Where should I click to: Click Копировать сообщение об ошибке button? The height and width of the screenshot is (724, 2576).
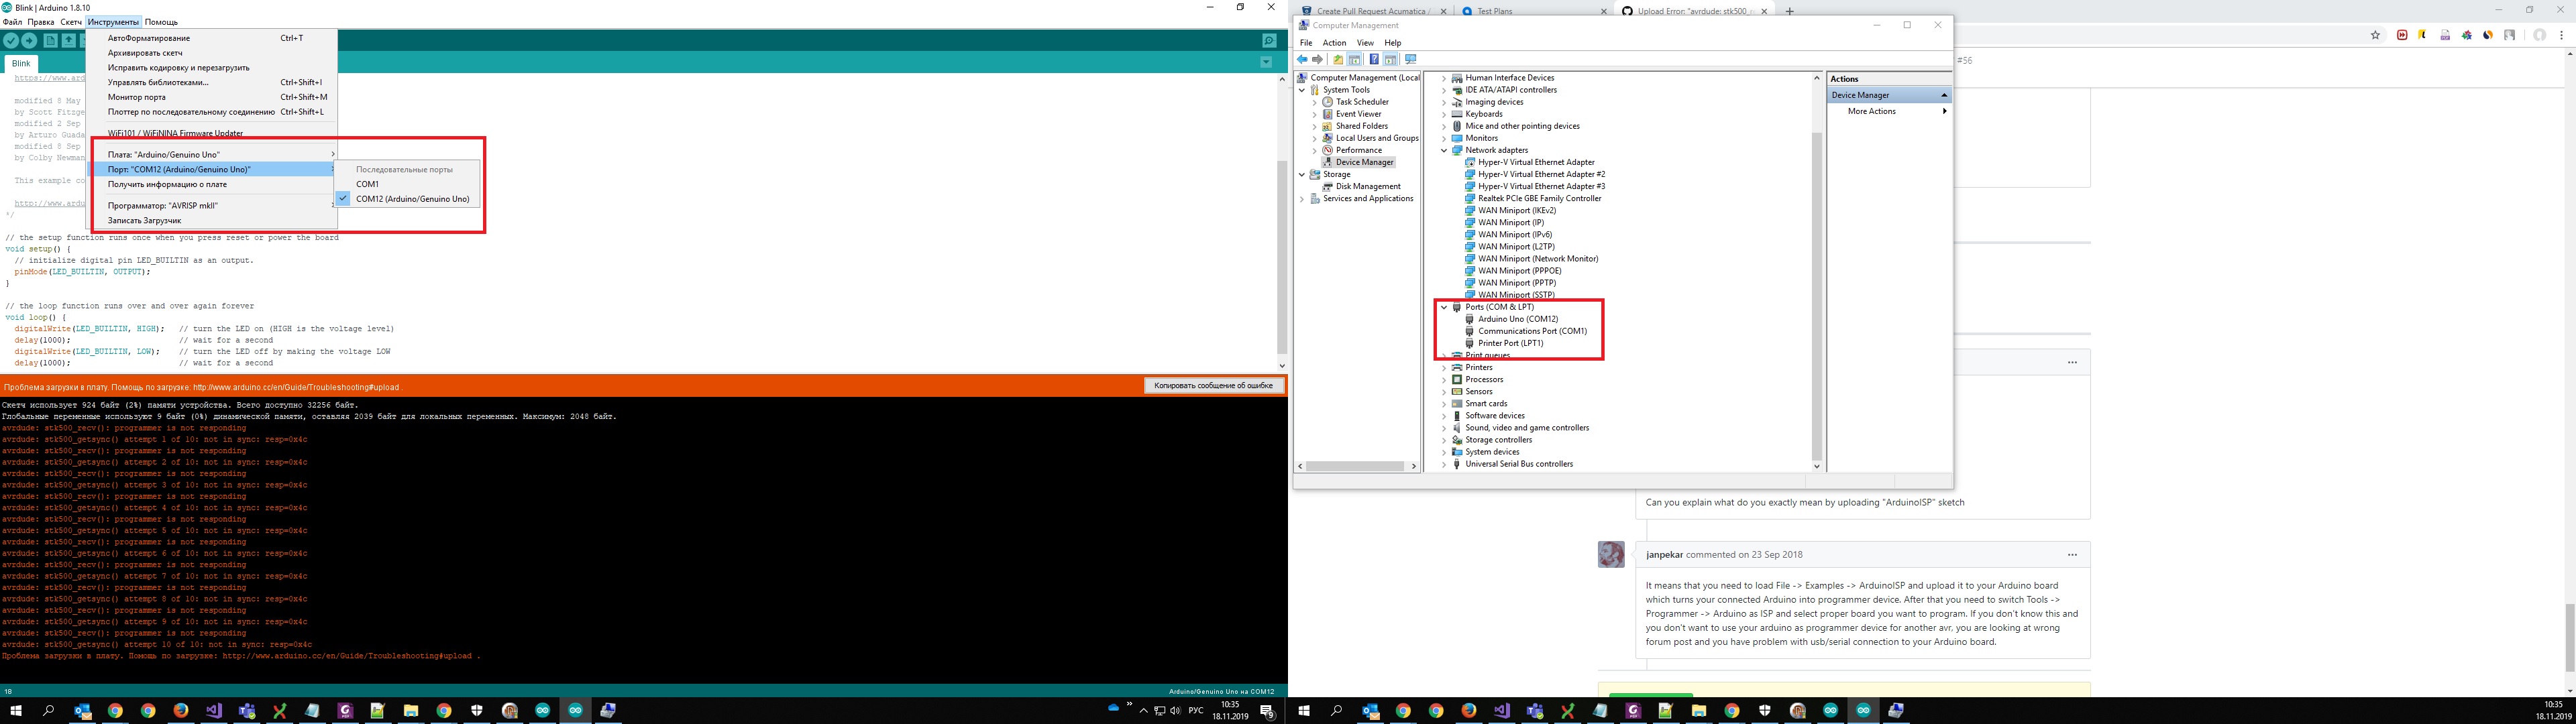pos(1213,386)
